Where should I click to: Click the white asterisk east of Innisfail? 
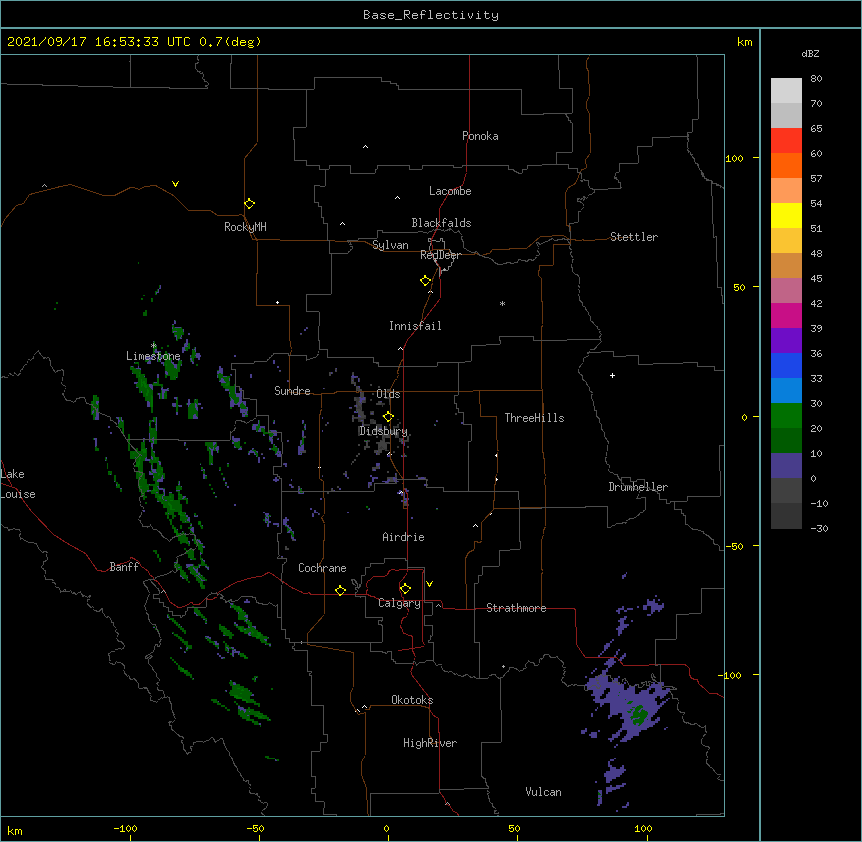click(502, 303)
